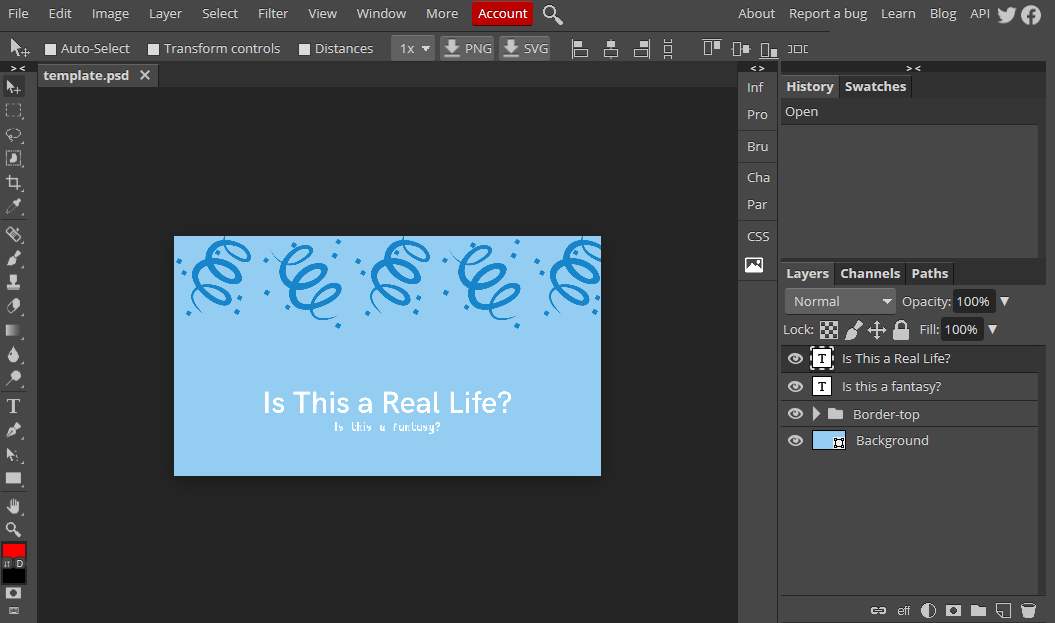Image resolution: width=1055 pixels, height=623 pixels.
Task: Click the black background color swatch
Action: pyautogui.click(x=13, y=576)
